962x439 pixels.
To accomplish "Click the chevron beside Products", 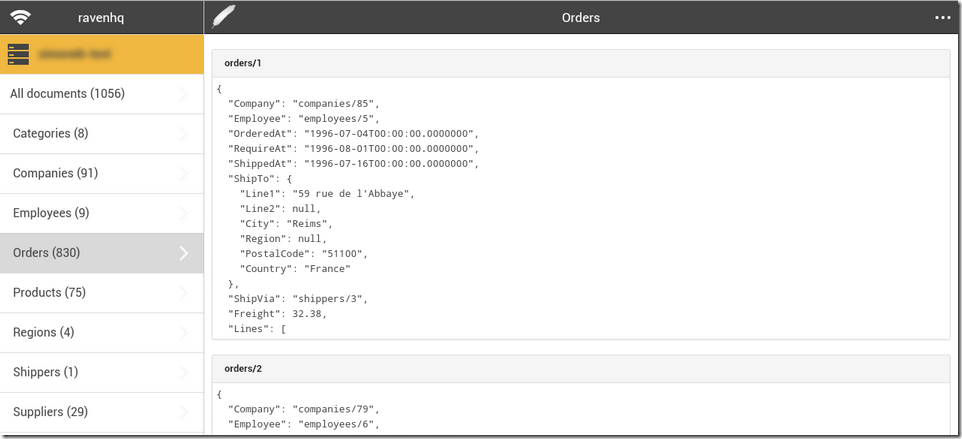I will click(184, 292).
